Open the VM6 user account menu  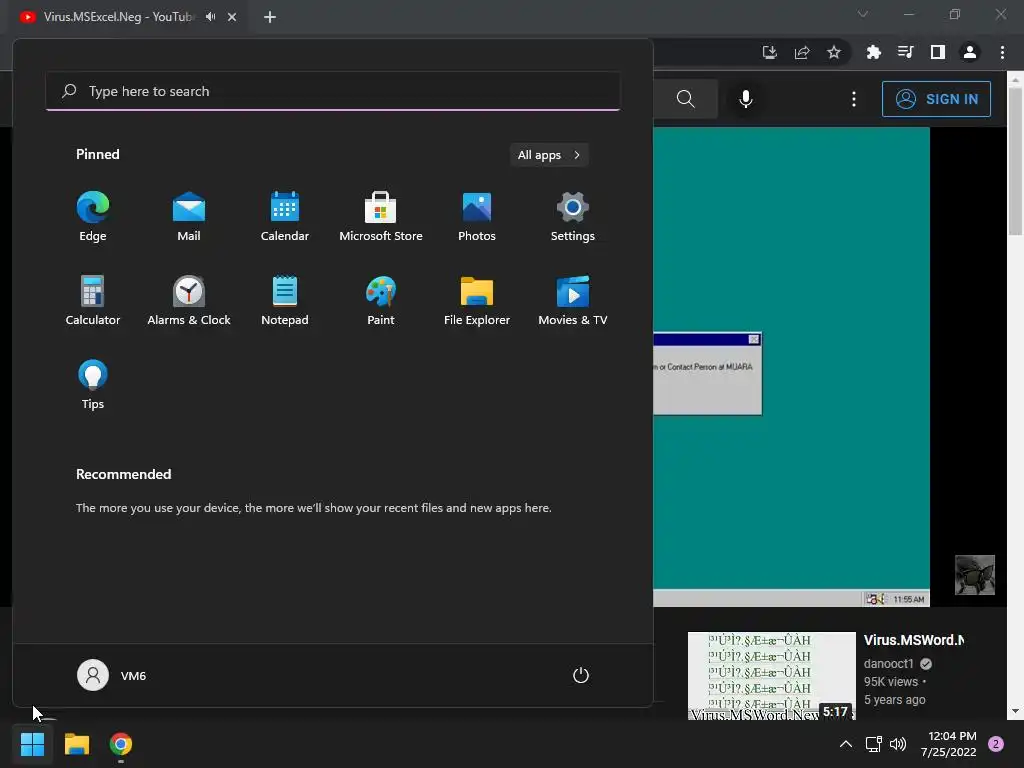pos(112,675)
